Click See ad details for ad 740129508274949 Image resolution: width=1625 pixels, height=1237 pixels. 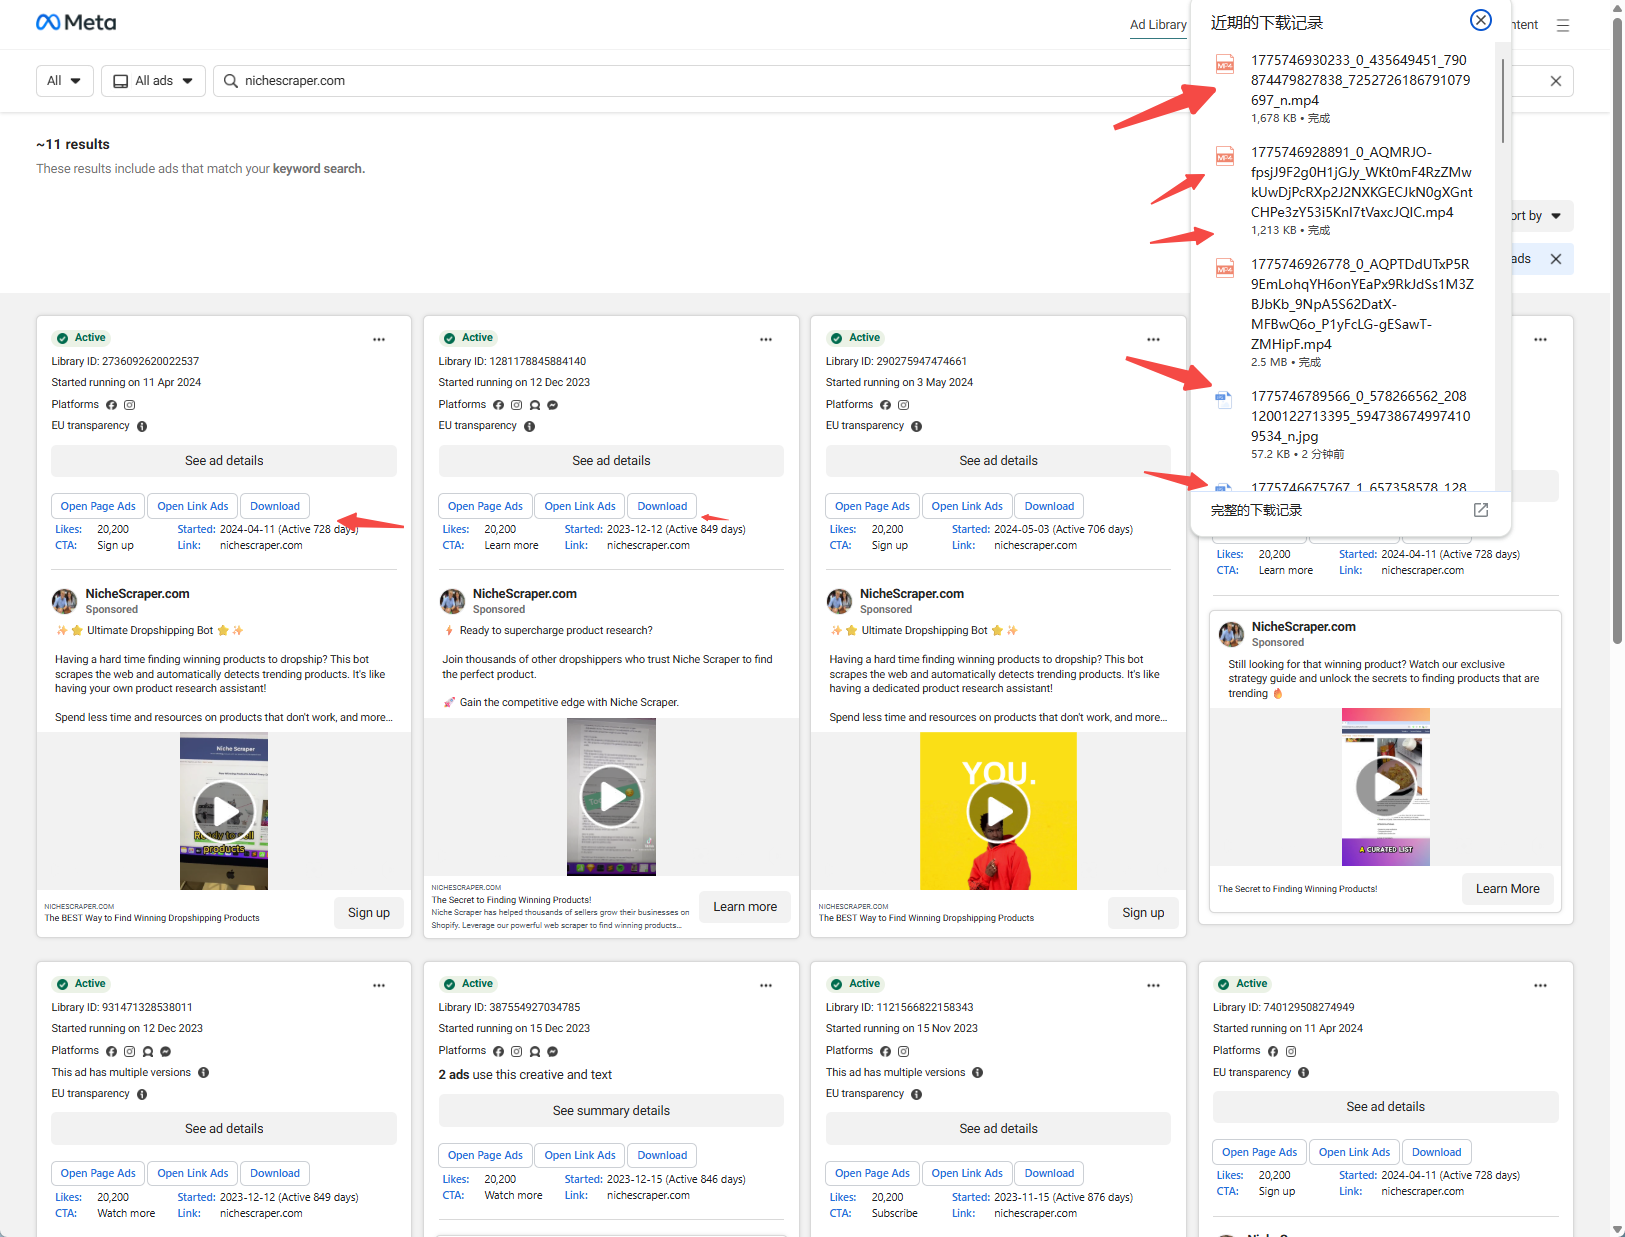pyautogui.click(x=1385, y=1107)
